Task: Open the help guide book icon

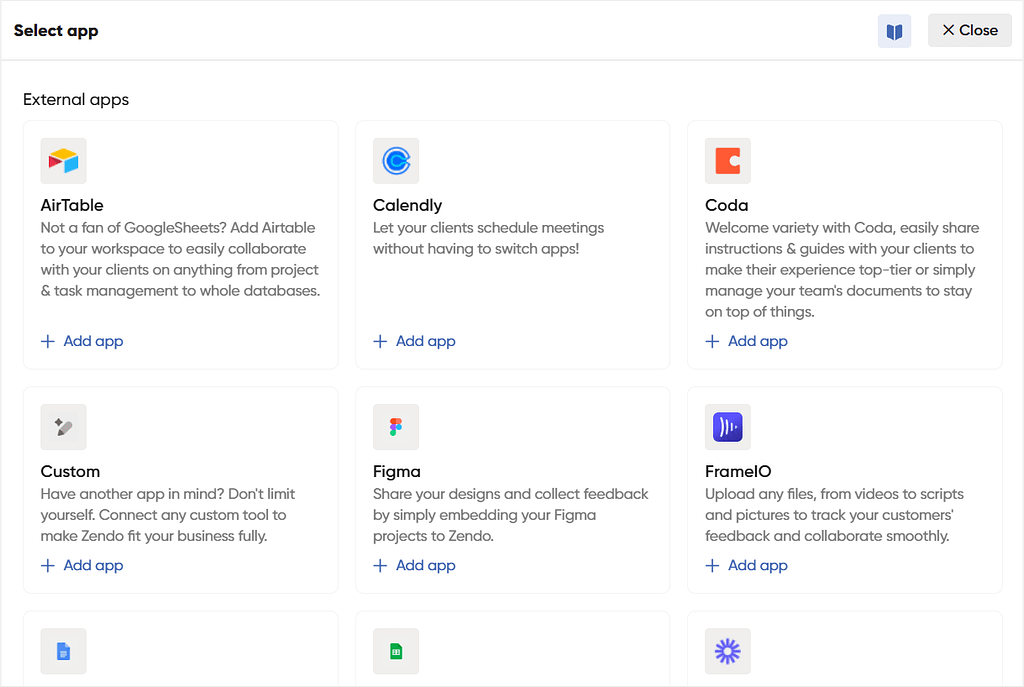Action: click(894, 31)
